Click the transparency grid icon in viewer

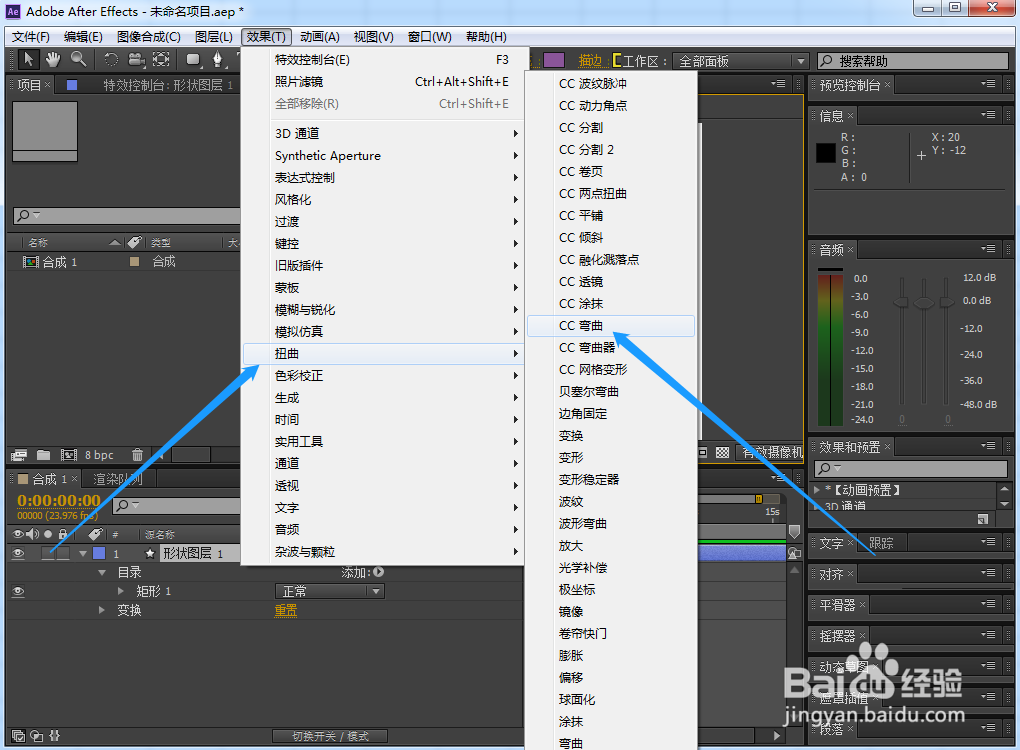click(x=723, y=452)
